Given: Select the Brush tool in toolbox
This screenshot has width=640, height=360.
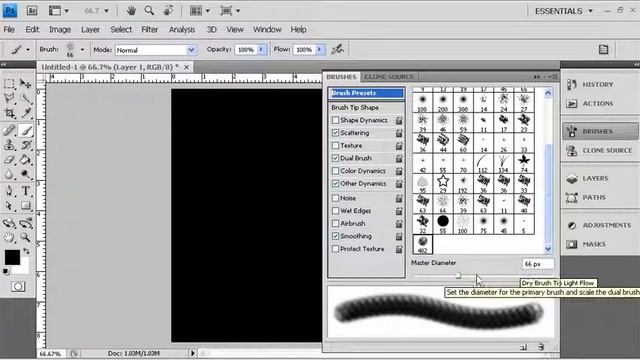Looking at the screenshot, I should (26, 131).
